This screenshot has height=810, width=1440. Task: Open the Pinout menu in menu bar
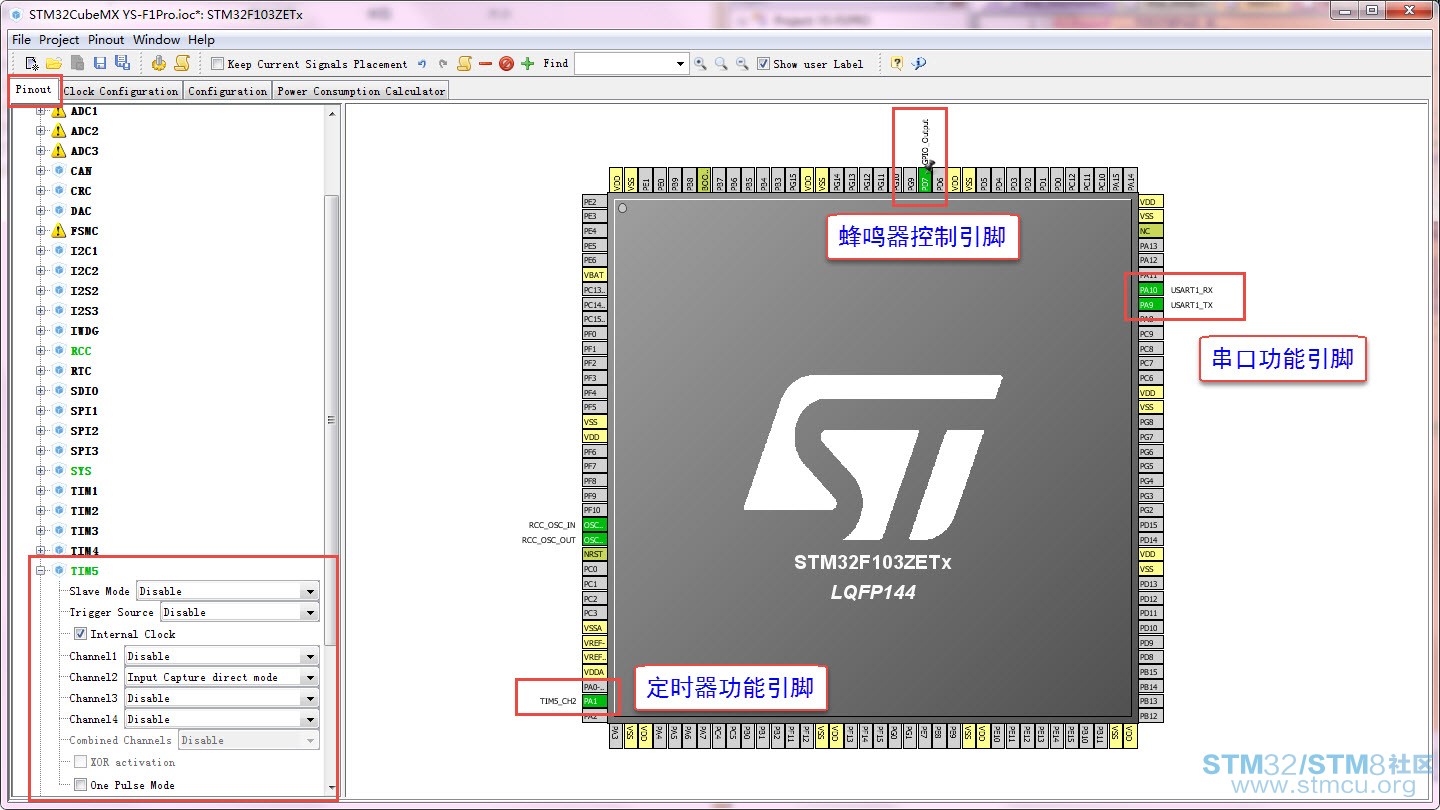[x=106, y=40]
